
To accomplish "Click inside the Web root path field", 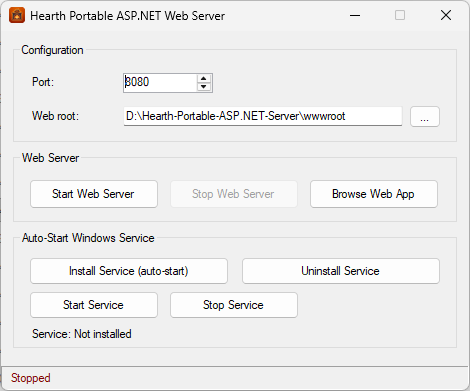I will (263, 116).
